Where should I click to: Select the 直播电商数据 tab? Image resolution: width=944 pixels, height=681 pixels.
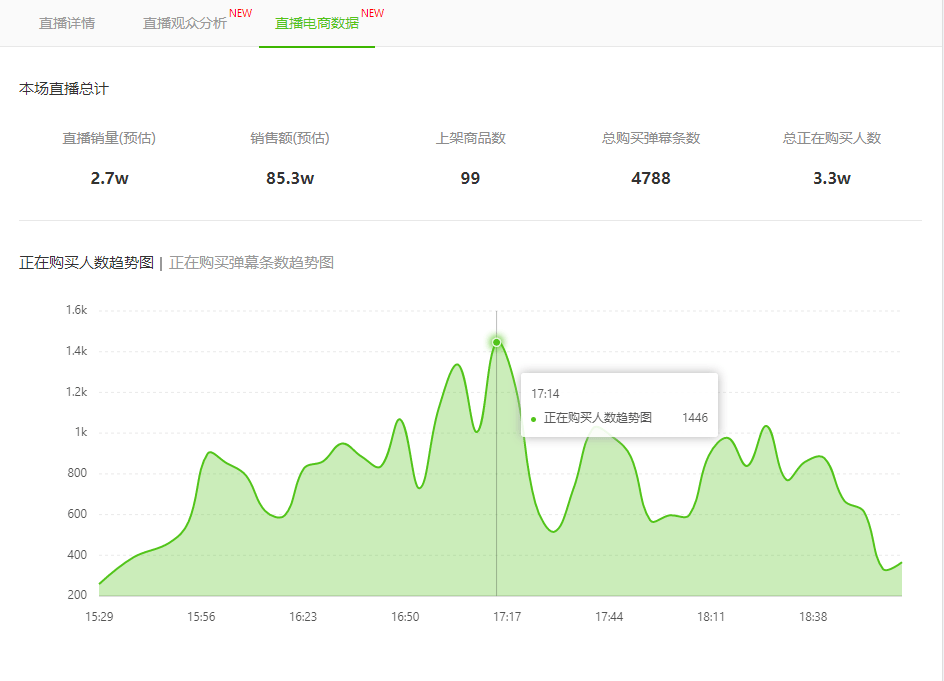tap(317, 23)
